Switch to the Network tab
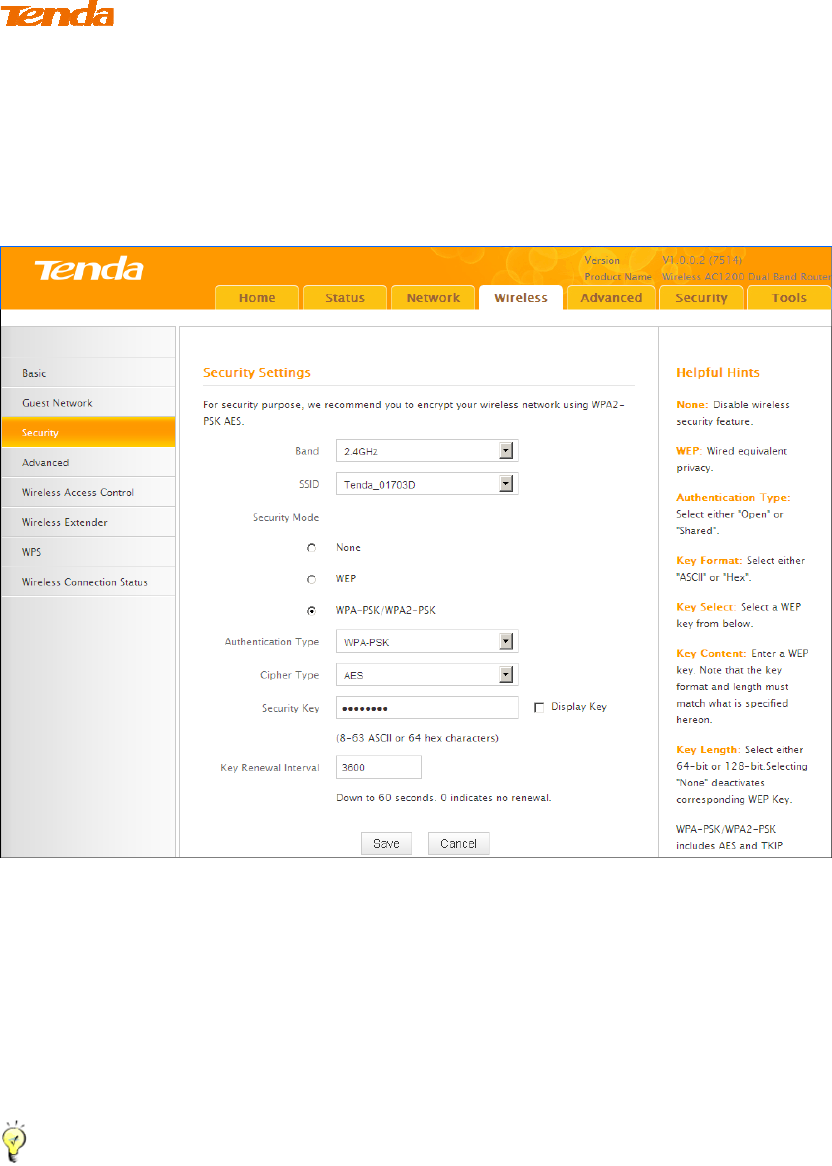The height and width of the screenshot is (1166, 832). point(433,297)
